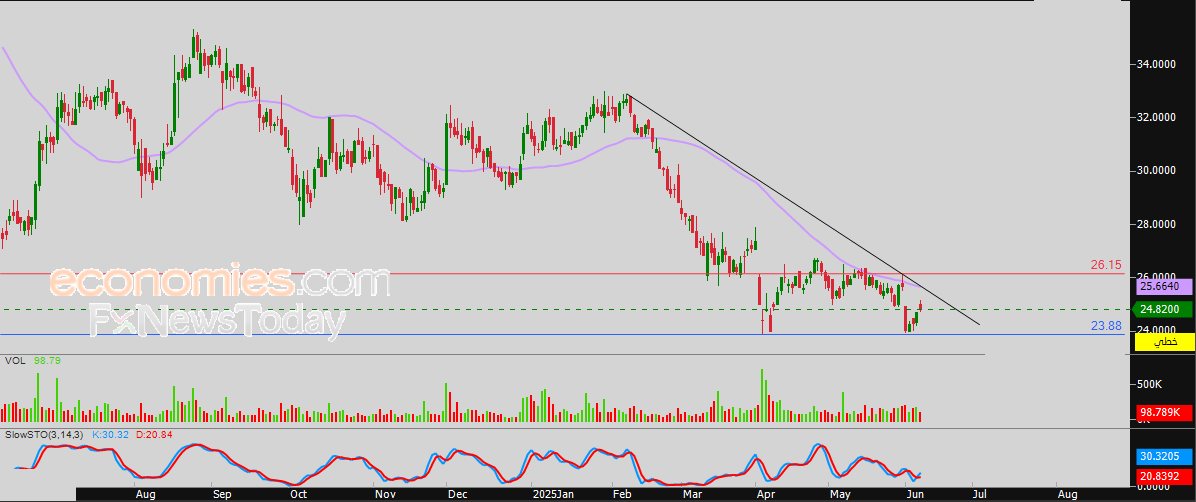Screen dimensions: 1196x502
Task: Select the black descending trendline
Action: (801, 208)
